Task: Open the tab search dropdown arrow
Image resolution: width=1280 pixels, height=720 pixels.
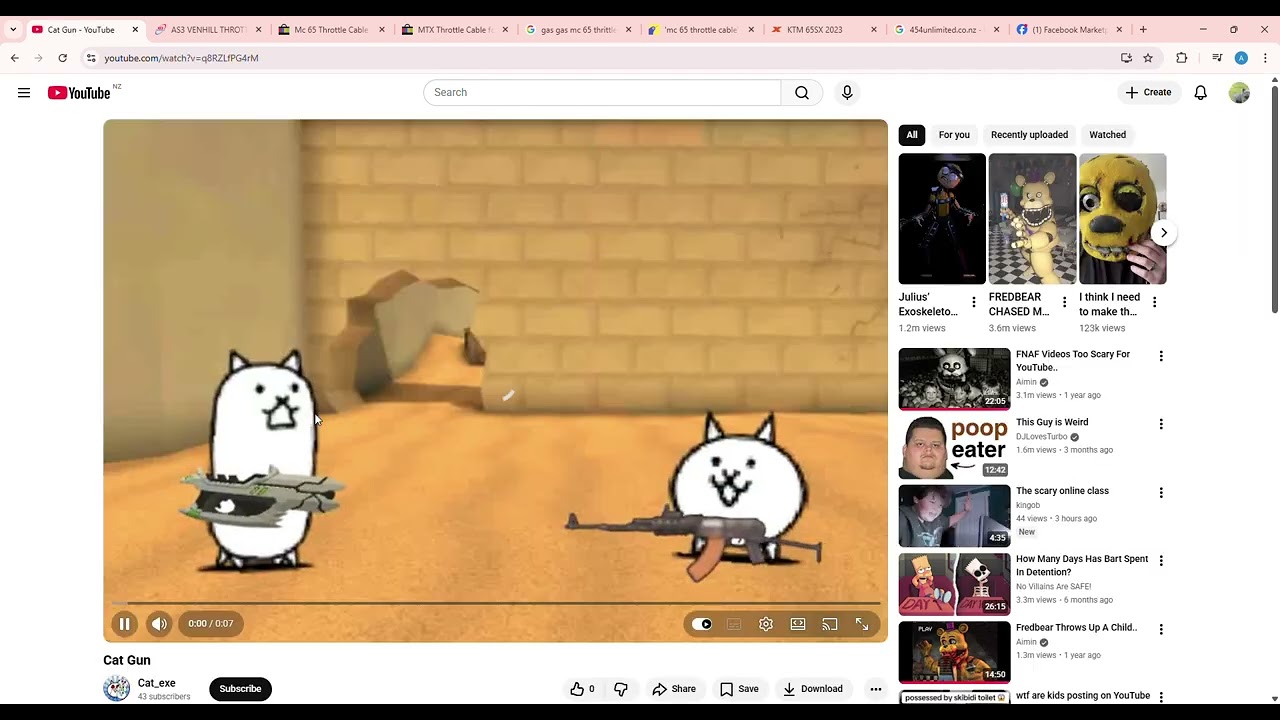Action: click(13, 30)
